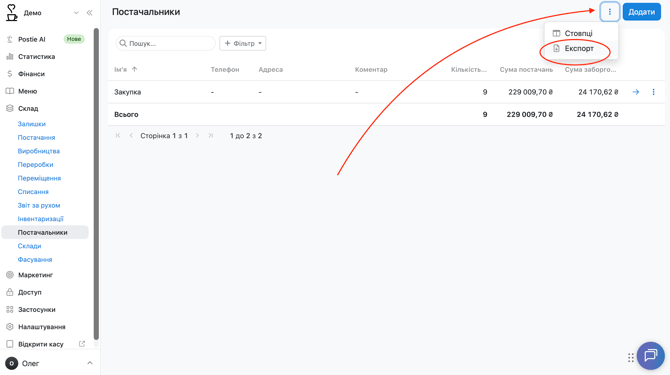Open the three-dot page options button
This screenshot has height=375, width=670.
click(x=610, y=12)
